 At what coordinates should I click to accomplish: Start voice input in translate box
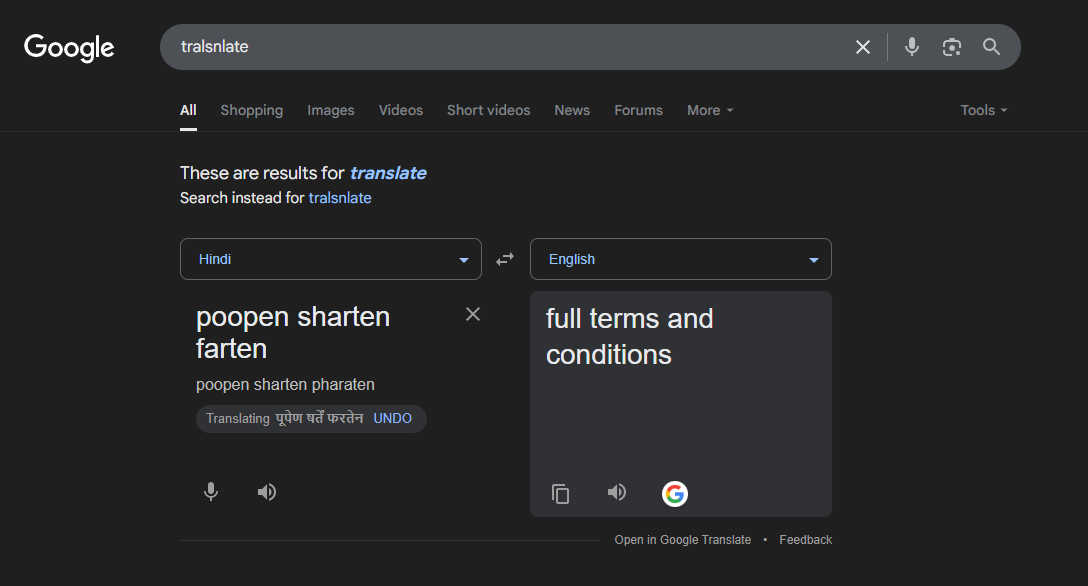coord(211,492)
